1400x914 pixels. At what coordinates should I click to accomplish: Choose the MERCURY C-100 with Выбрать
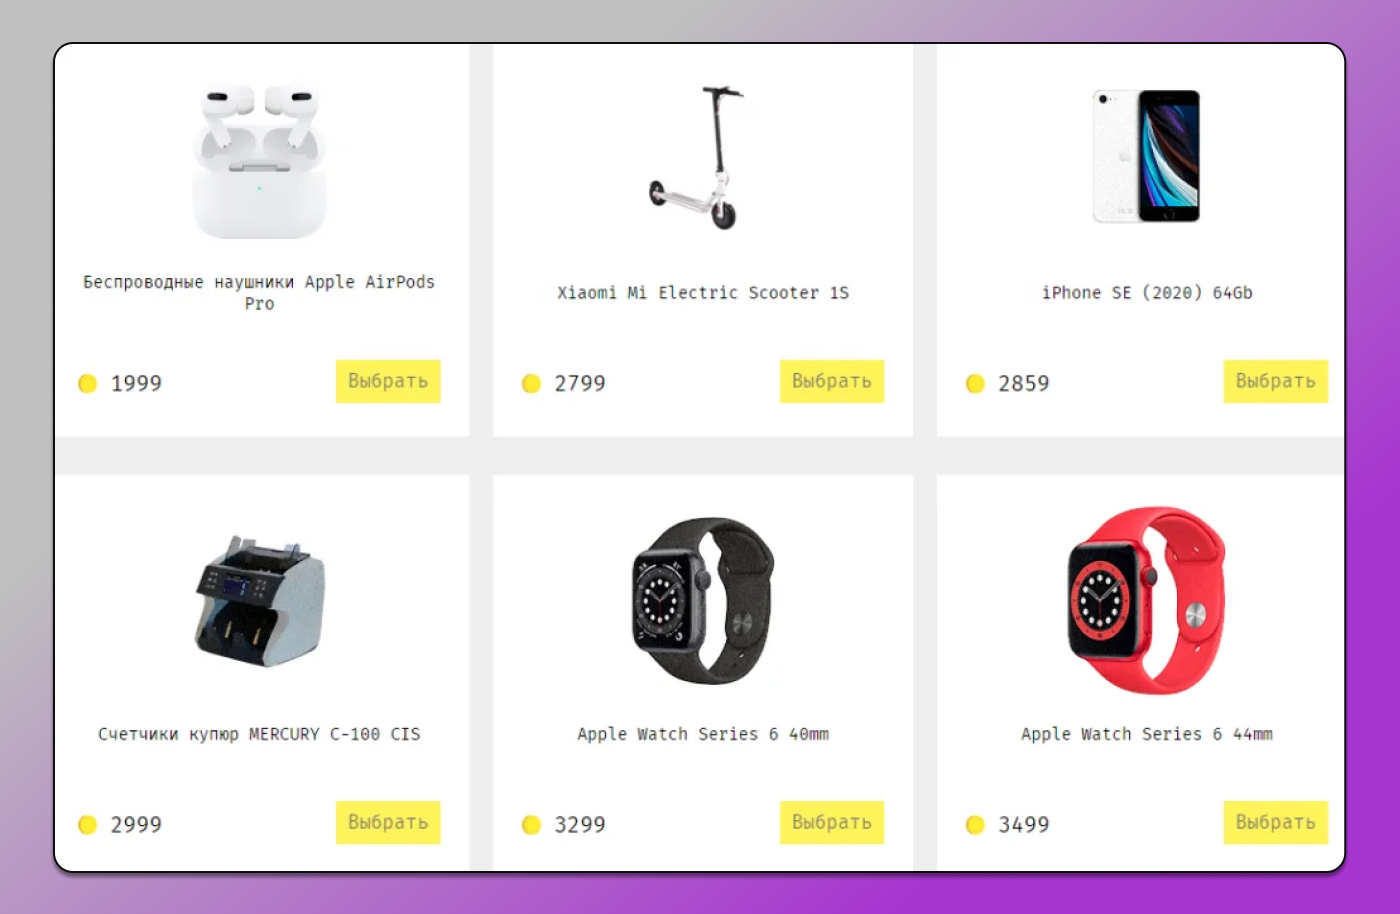click(388, 822)
